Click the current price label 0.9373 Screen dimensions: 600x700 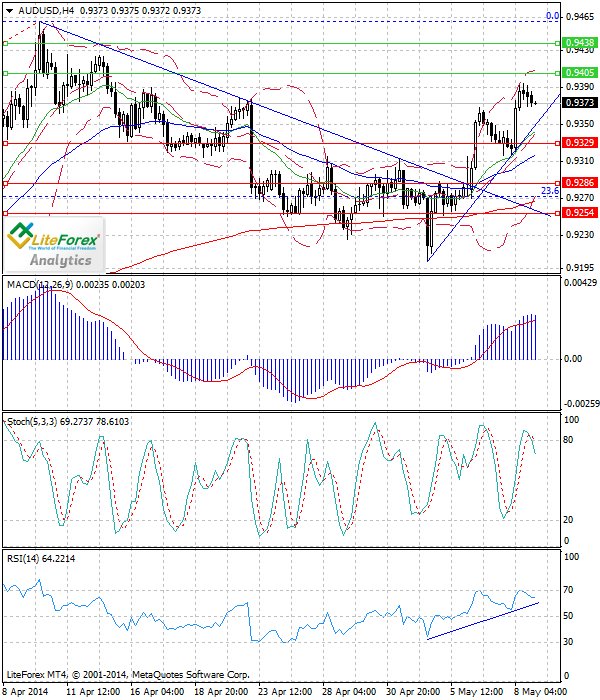580,103
